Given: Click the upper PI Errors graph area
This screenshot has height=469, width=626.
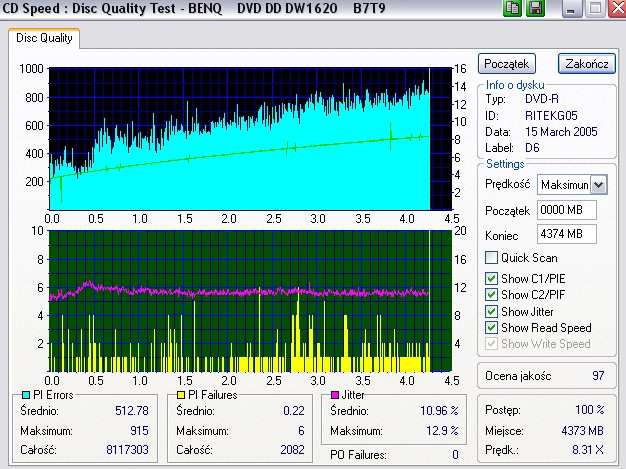Looking at the screenshot, I should tap(250, 139).
